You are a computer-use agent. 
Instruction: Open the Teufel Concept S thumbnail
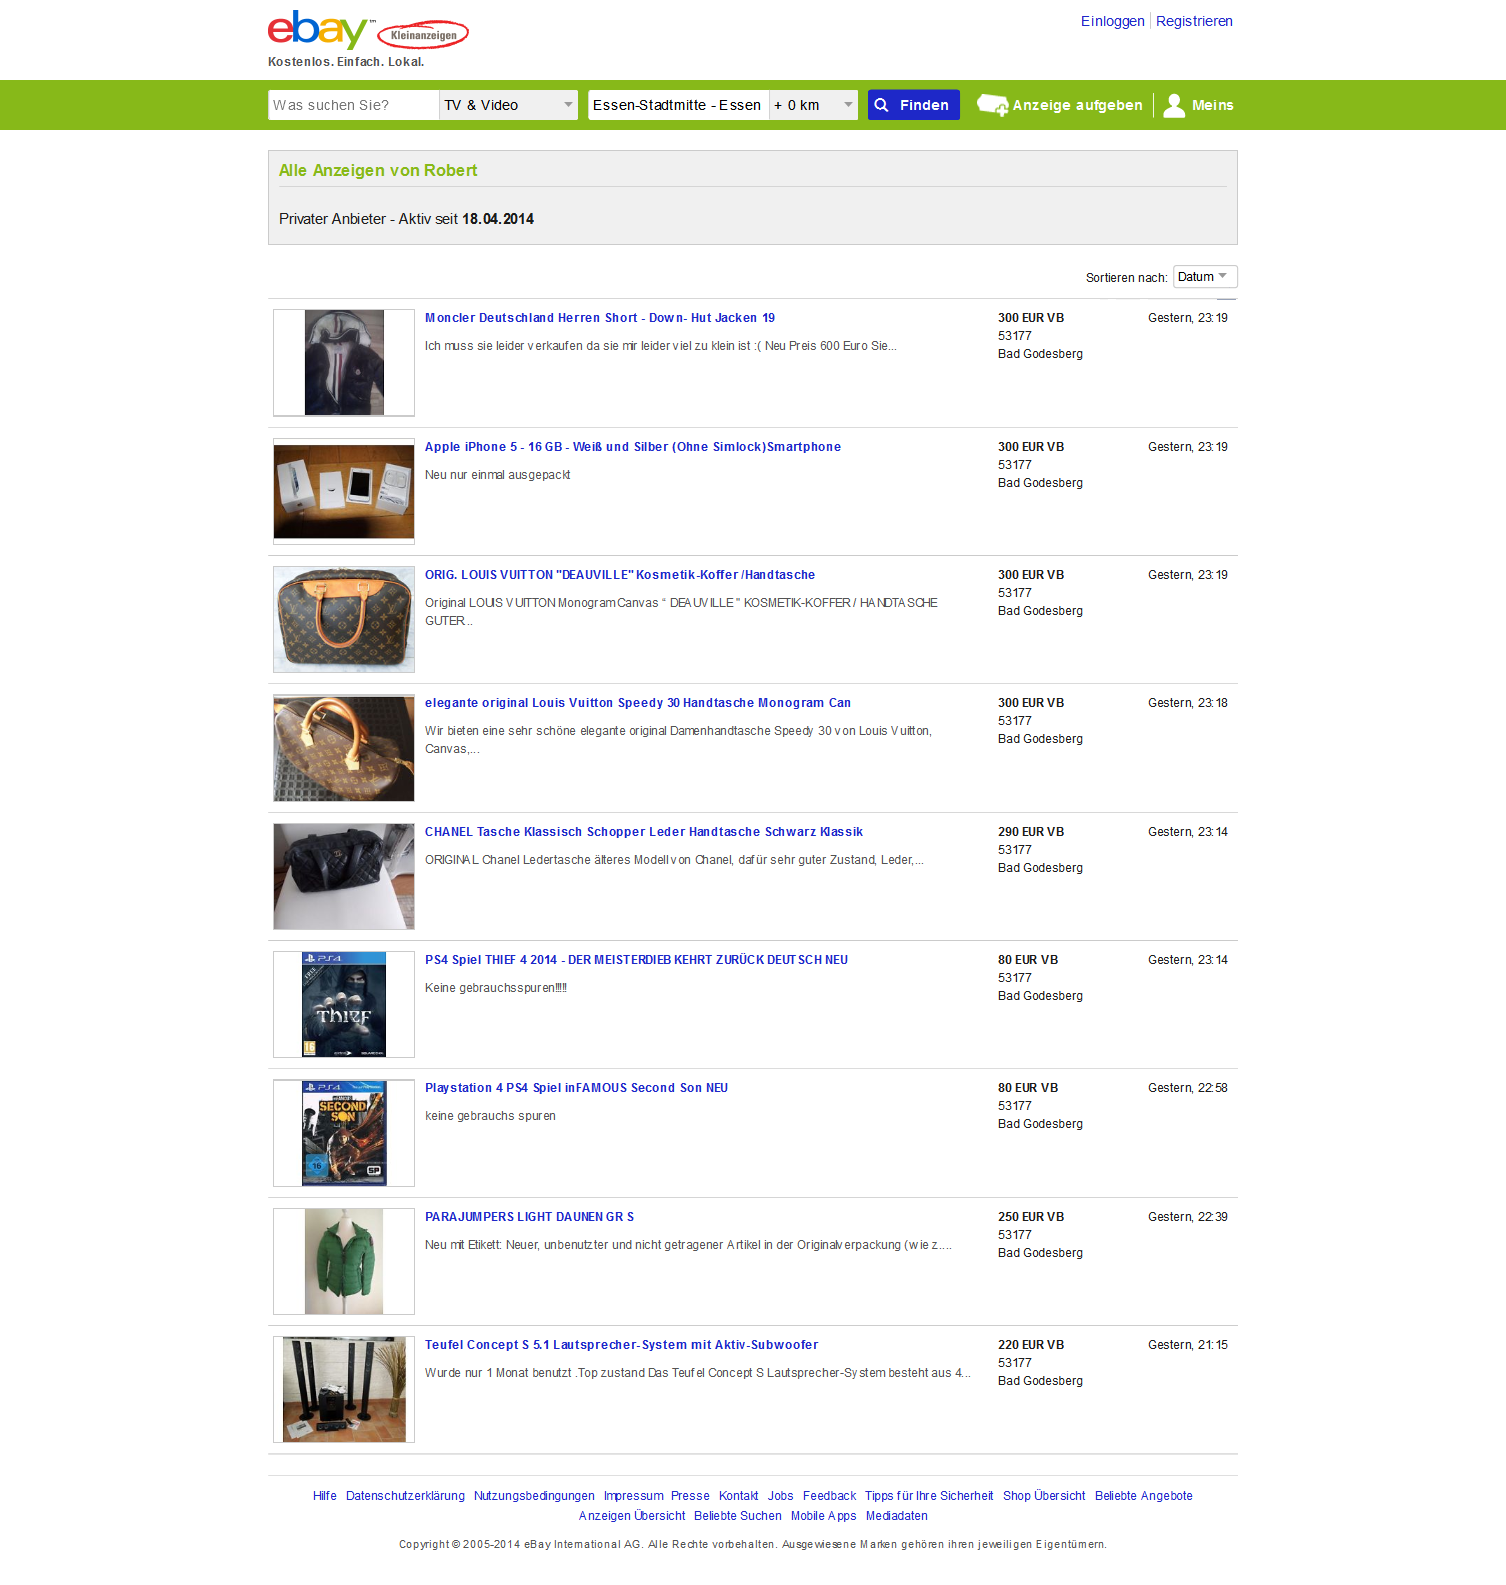[x=344, y=1389]
